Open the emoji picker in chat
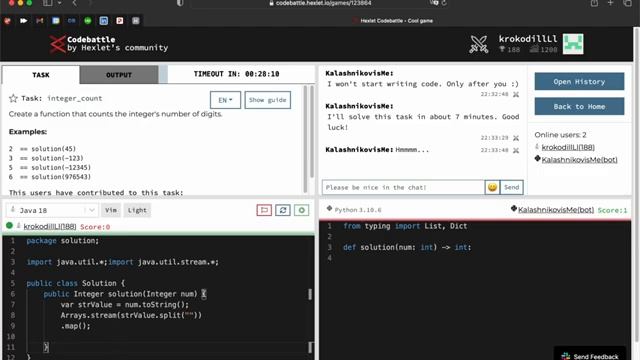 (492, 187)
